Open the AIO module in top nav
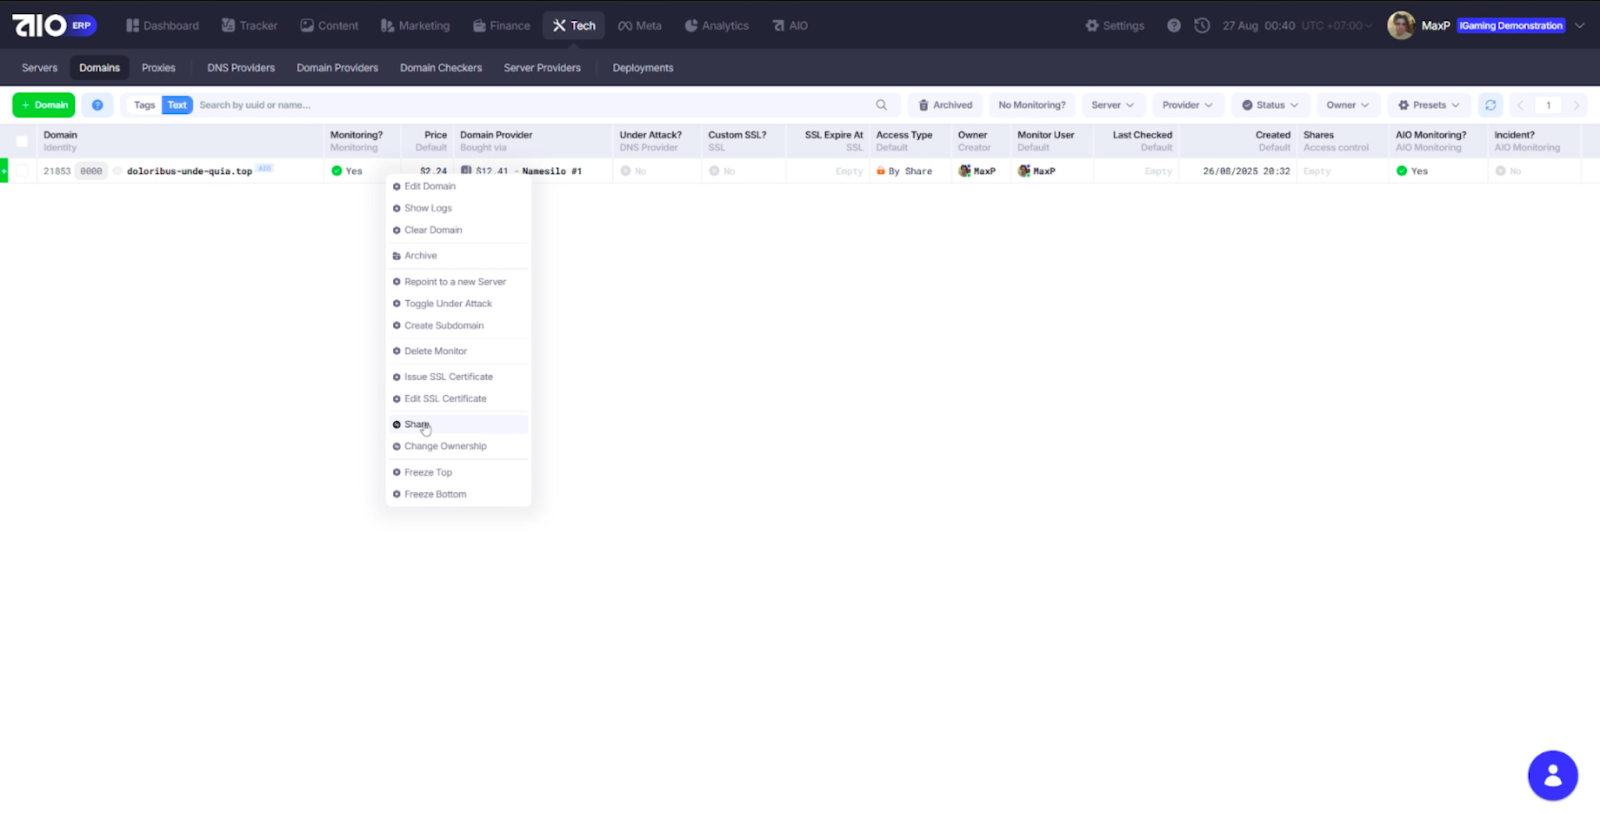 pyautogui.click(x=790, y=26)
